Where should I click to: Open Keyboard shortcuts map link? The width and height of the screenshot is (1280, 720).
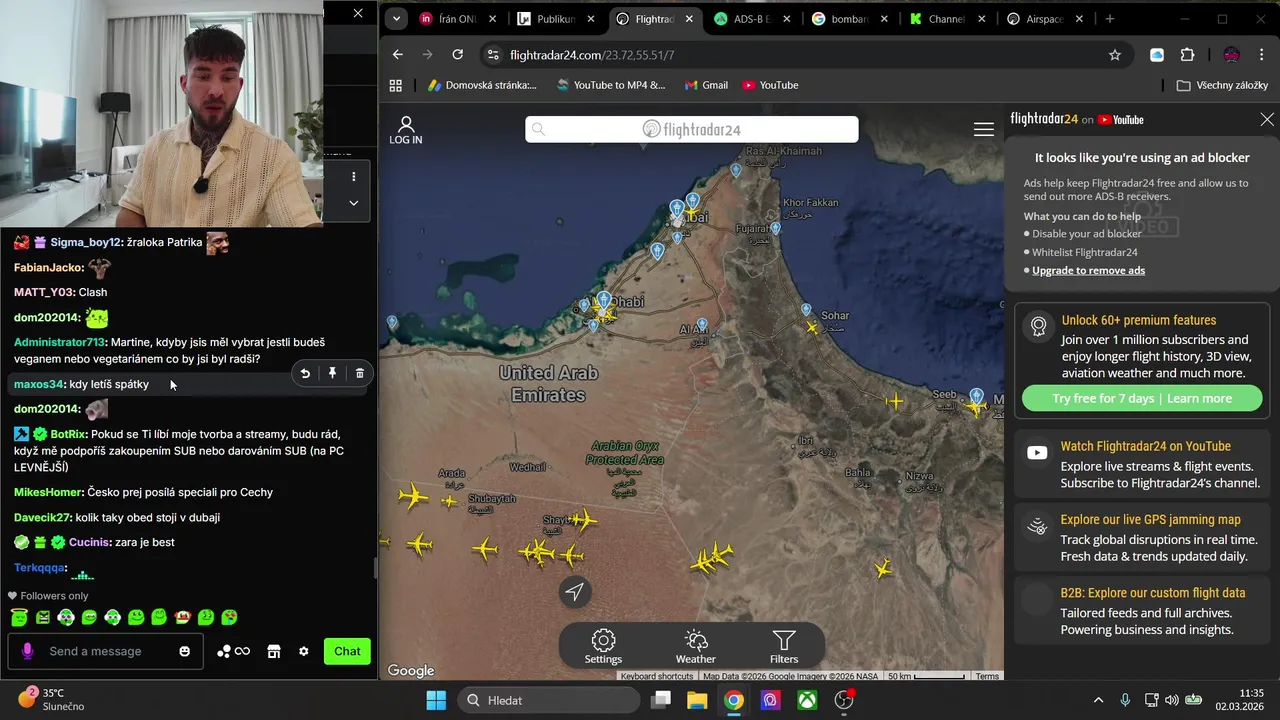657,676
